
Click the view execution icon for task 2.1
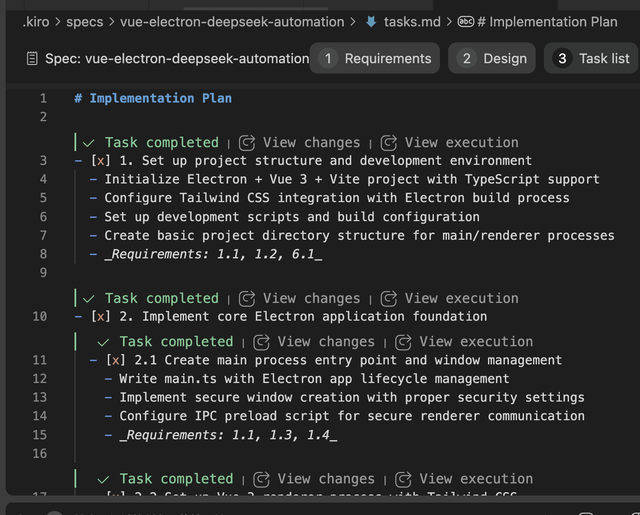pos(403,342)
